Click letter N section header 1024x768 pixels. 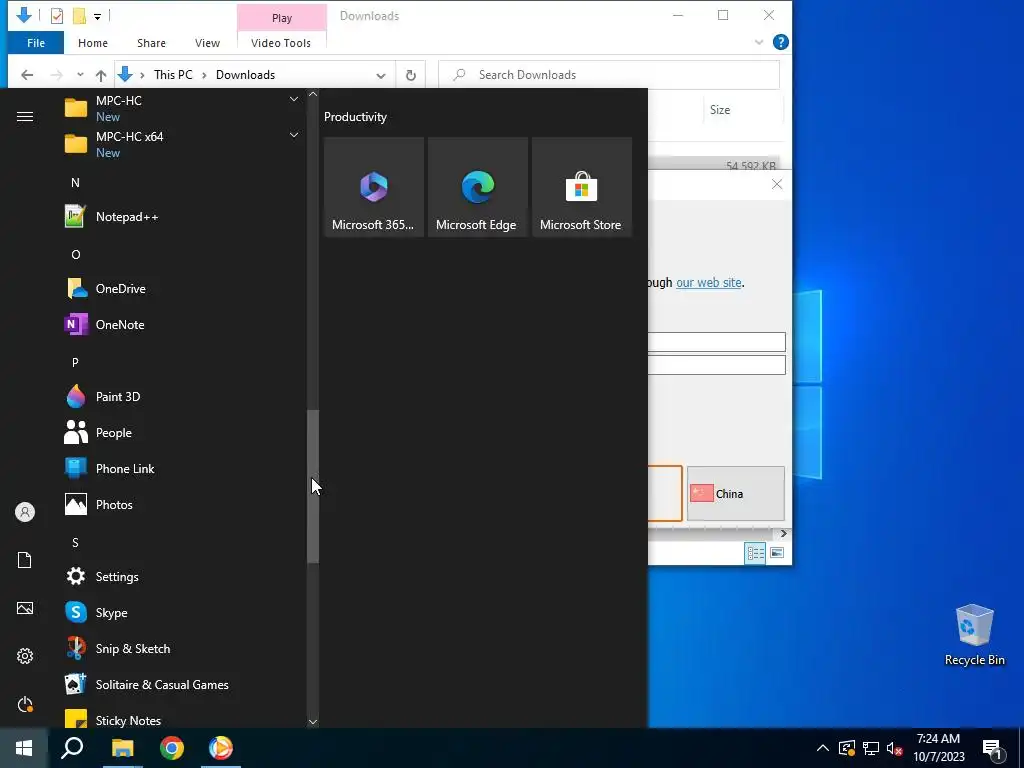pyautogui.click(x=76, y=183)
